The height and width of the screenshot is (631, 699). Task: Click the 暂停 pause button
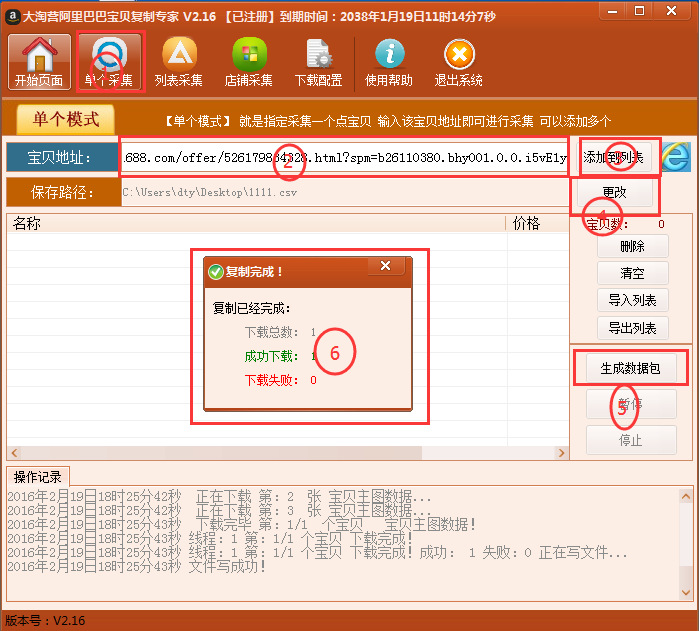tap(631, 404)
